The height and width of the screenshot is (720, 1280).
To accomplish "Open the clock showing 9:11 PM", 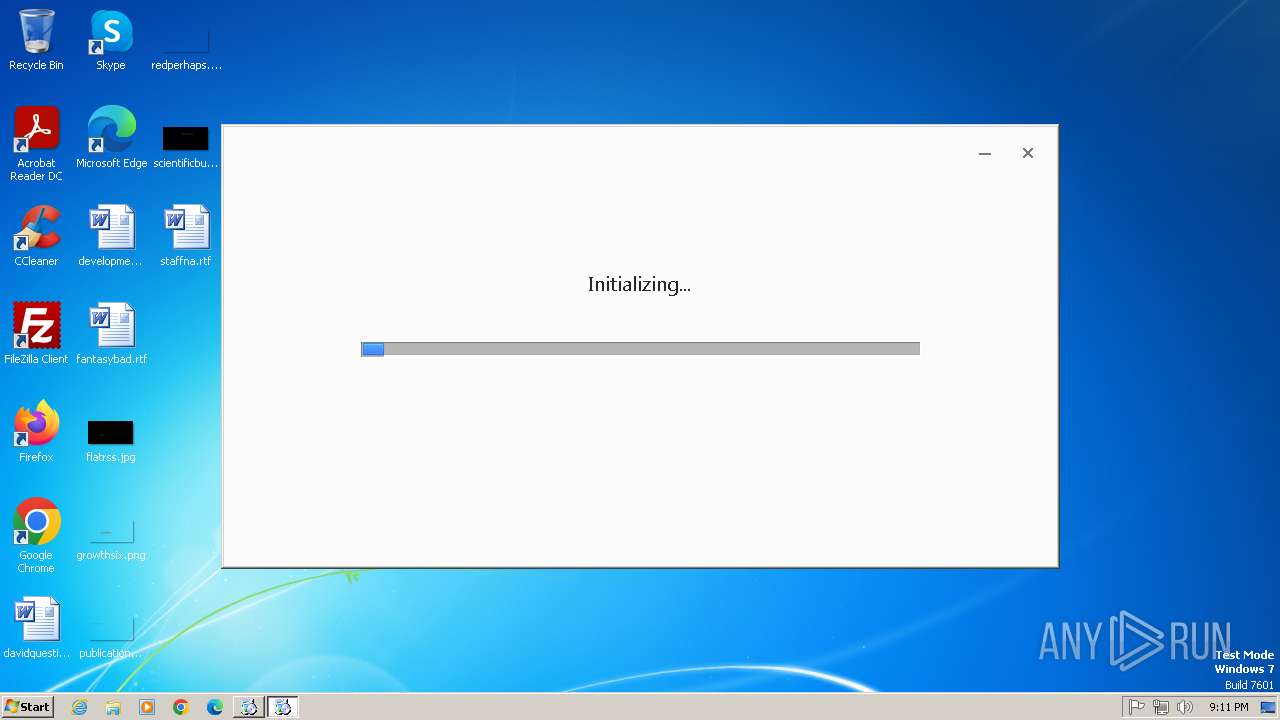I will [x=1228, y=707].
